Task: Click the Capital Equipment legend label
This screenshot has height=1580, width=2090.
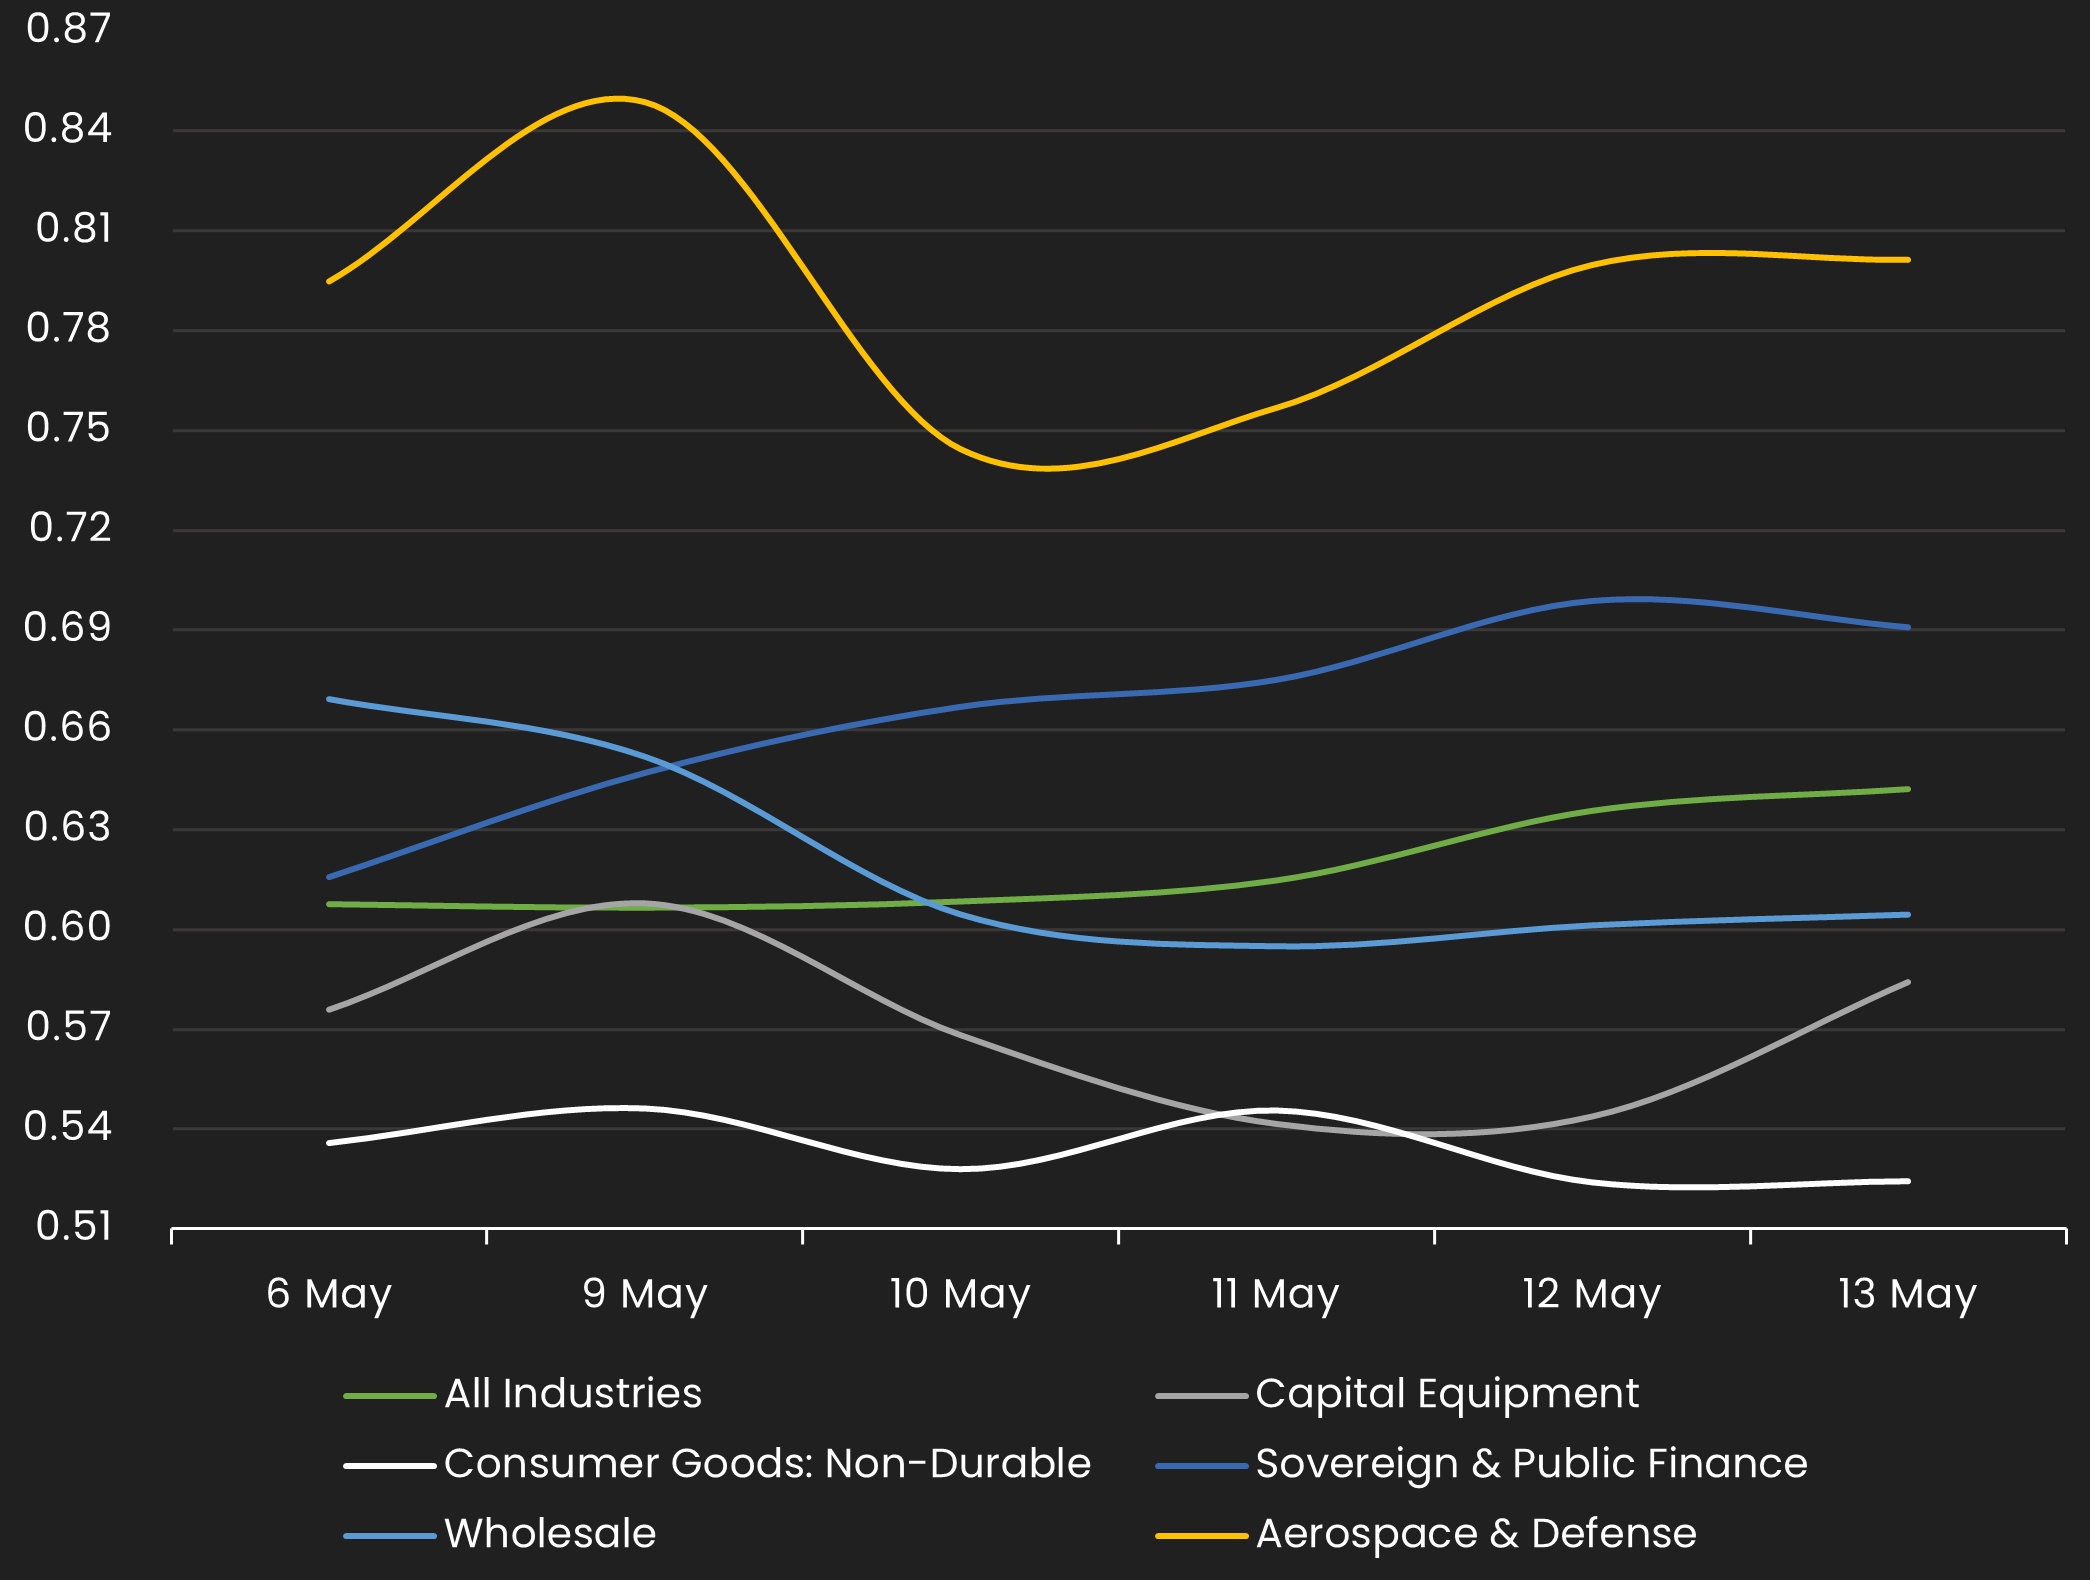Action: [1446, 1394]
